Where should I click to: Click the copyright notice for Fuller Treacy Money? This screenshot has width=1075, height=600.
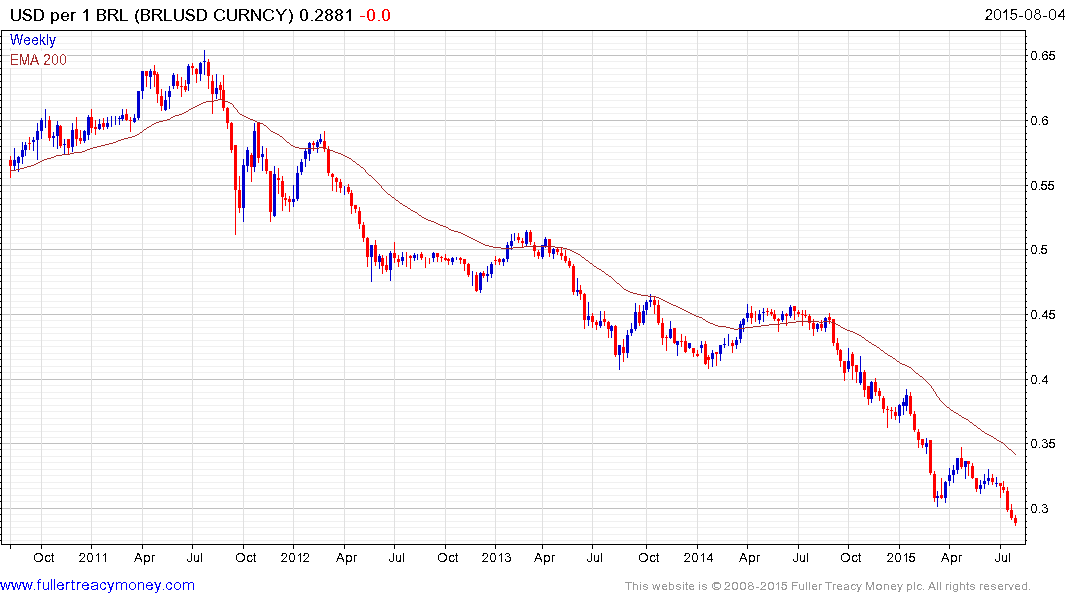click(x=827, y=586)
